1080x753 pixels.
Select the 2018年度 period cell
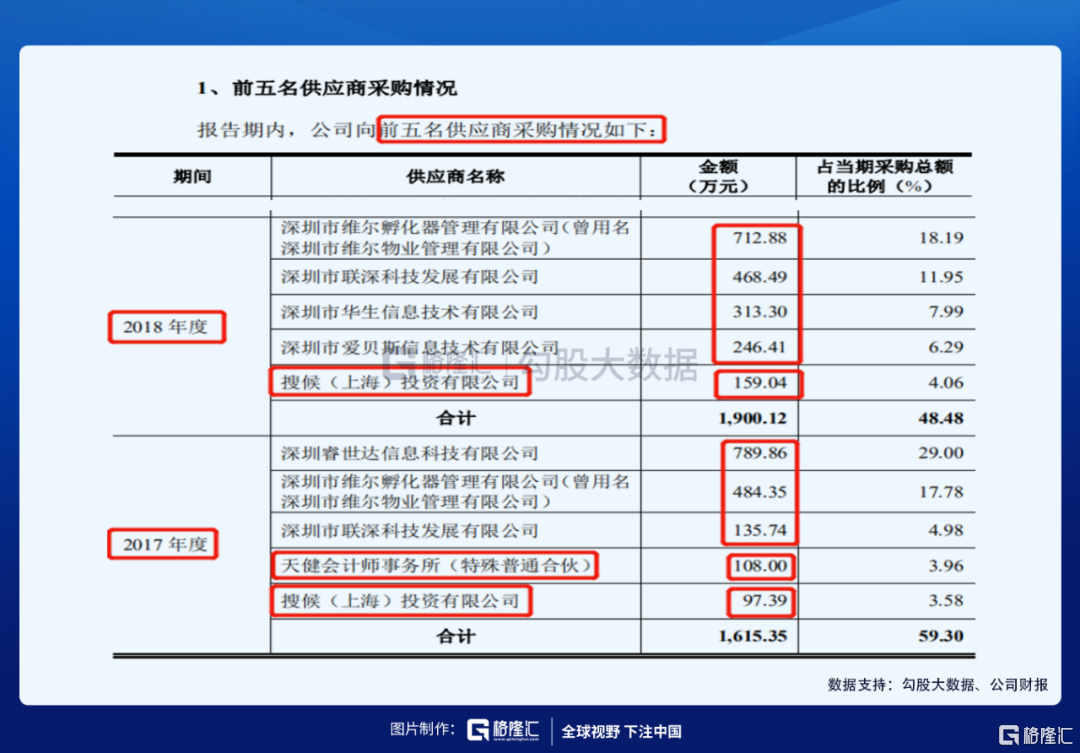click(166, 327)
